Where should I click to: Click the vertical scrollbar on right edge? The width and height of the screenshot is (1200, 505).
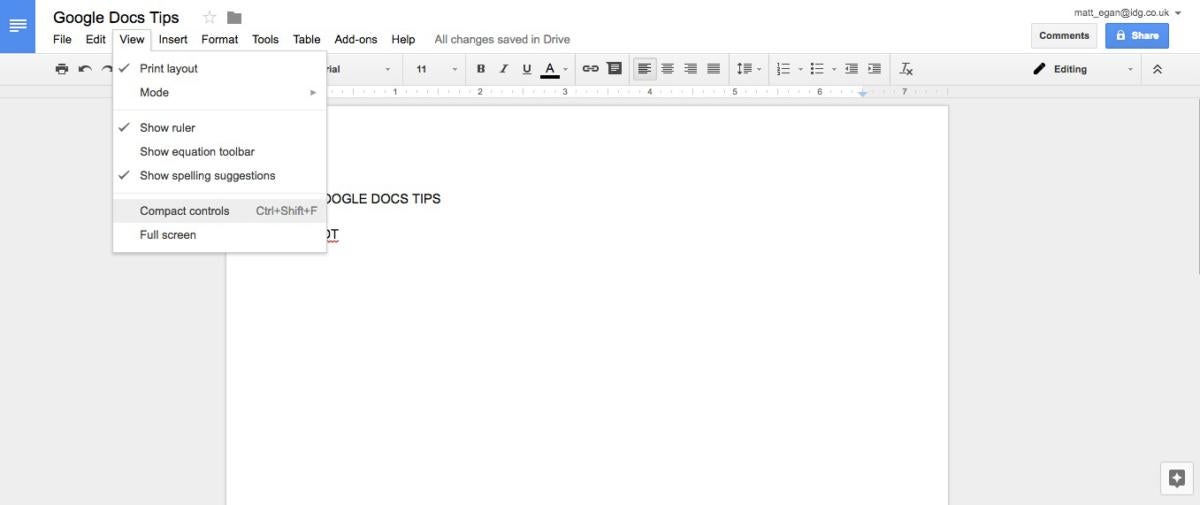[x=1196, y=185]
